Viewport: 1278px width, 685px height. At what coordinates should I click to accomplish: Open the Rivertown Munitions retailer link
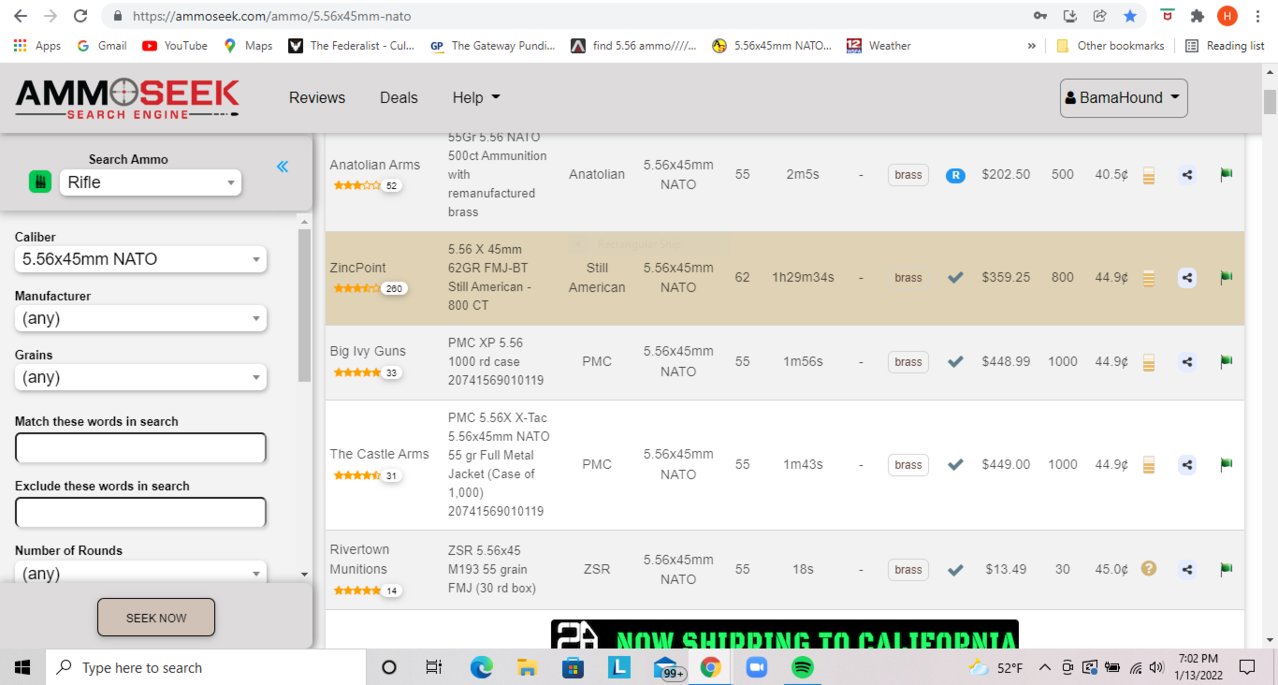(x=360, y=559)
